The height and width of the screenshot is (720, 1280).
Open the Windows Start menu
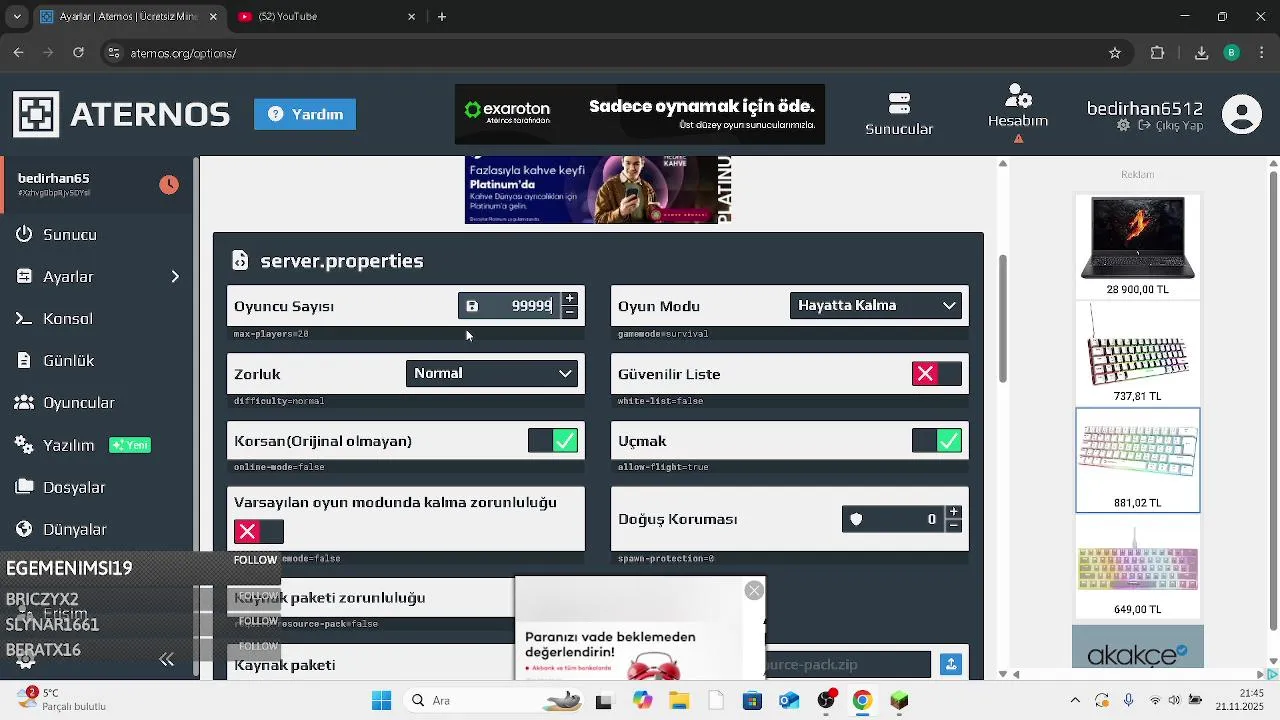(x=381, y=701)
